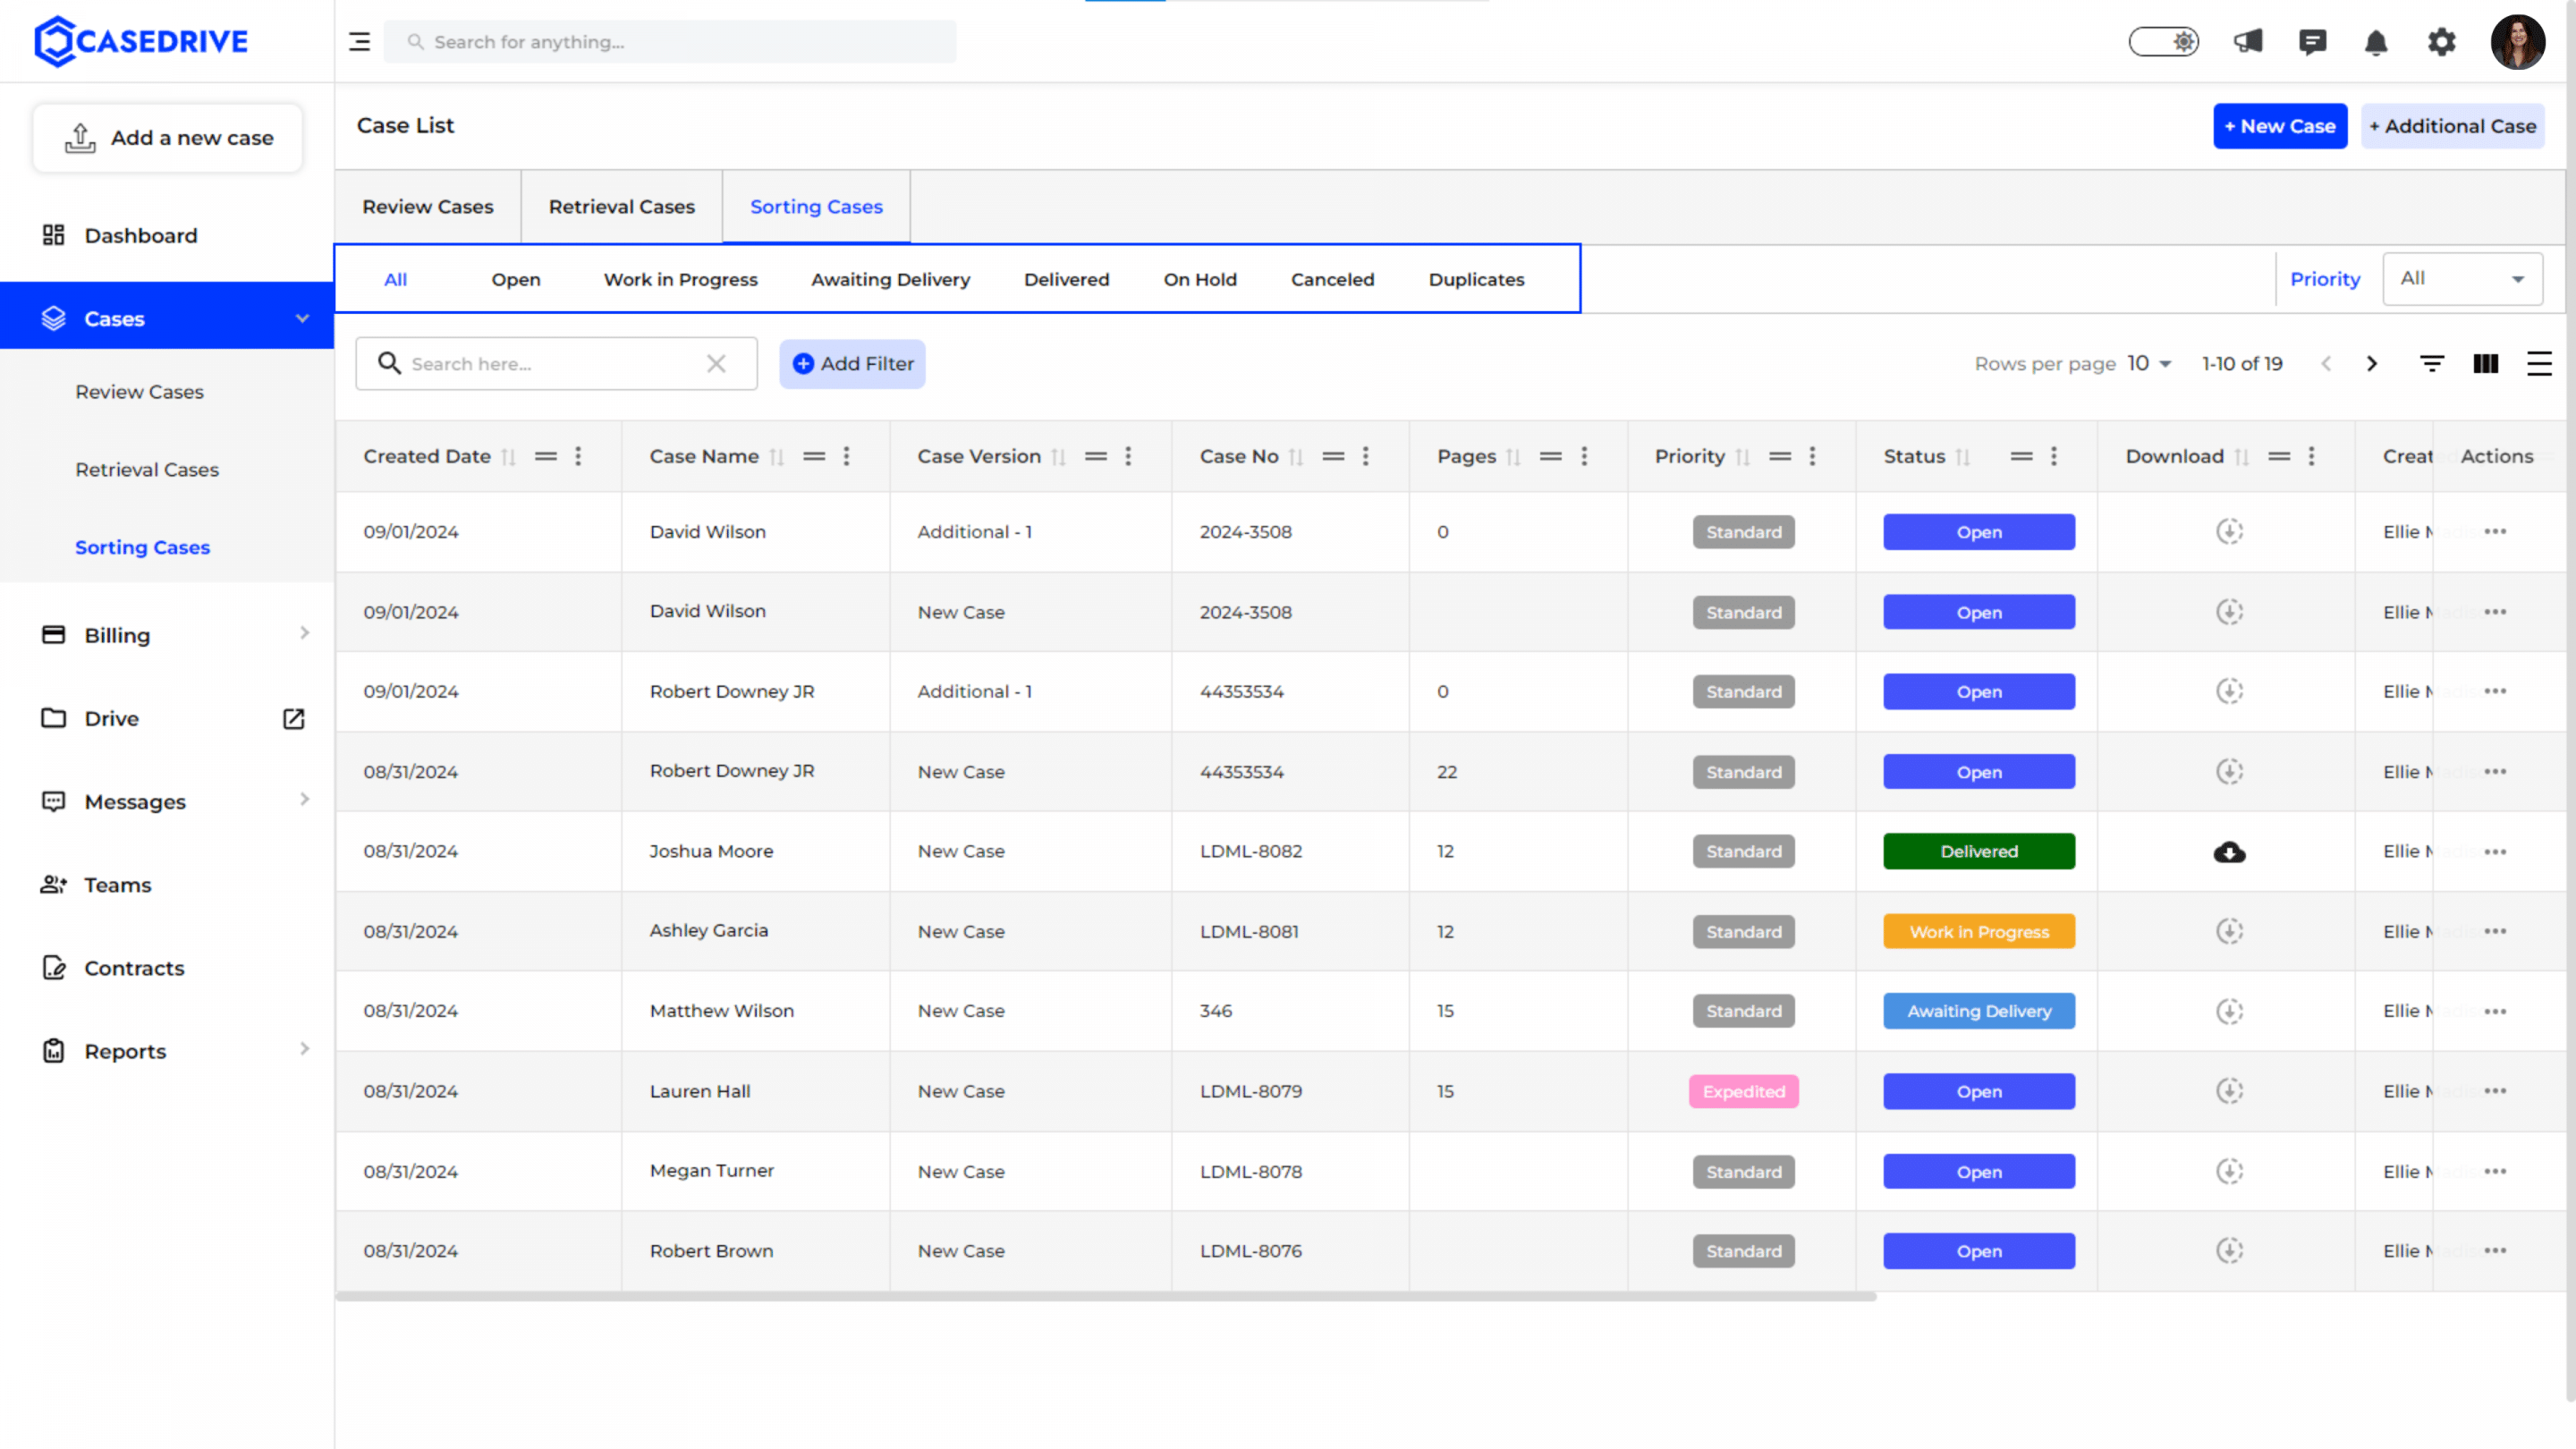Open Review Cases sidebar link
Screen dimensions: 2576x1449
pos(139,392)
